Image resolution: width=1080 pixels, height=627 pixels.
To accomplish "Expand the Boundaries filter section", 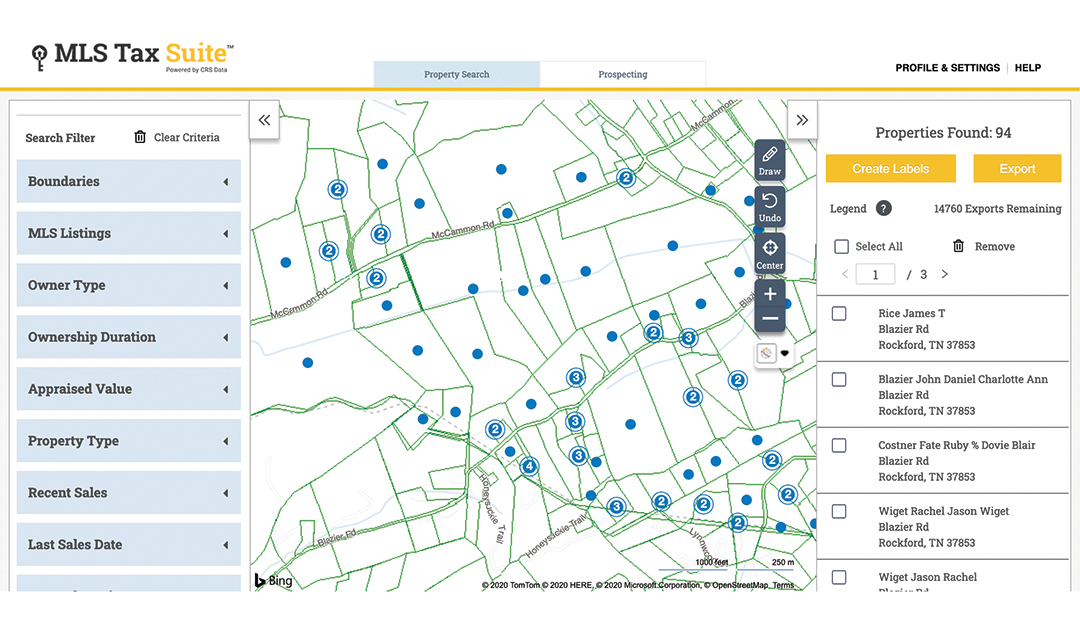I will tap(129, 182).
